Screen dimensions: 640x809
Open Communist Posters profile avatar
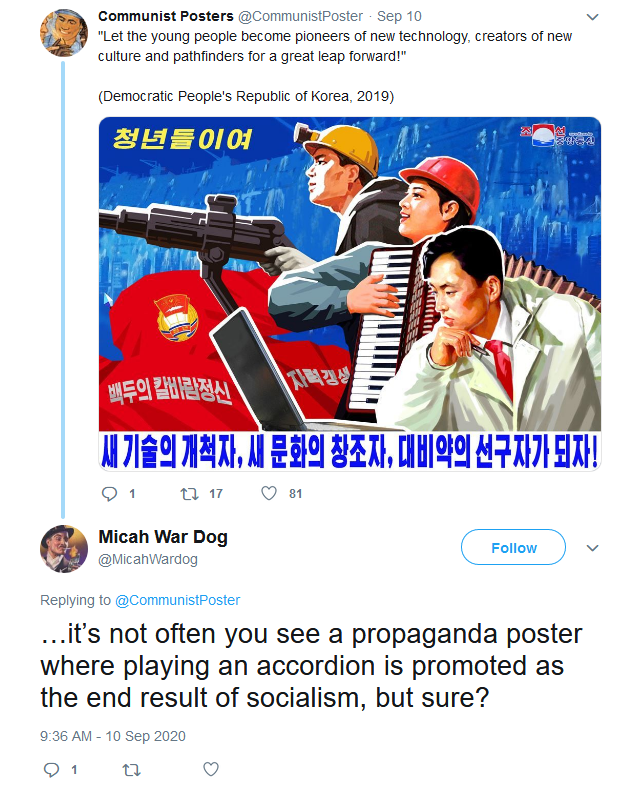click(x=64, y=33)
